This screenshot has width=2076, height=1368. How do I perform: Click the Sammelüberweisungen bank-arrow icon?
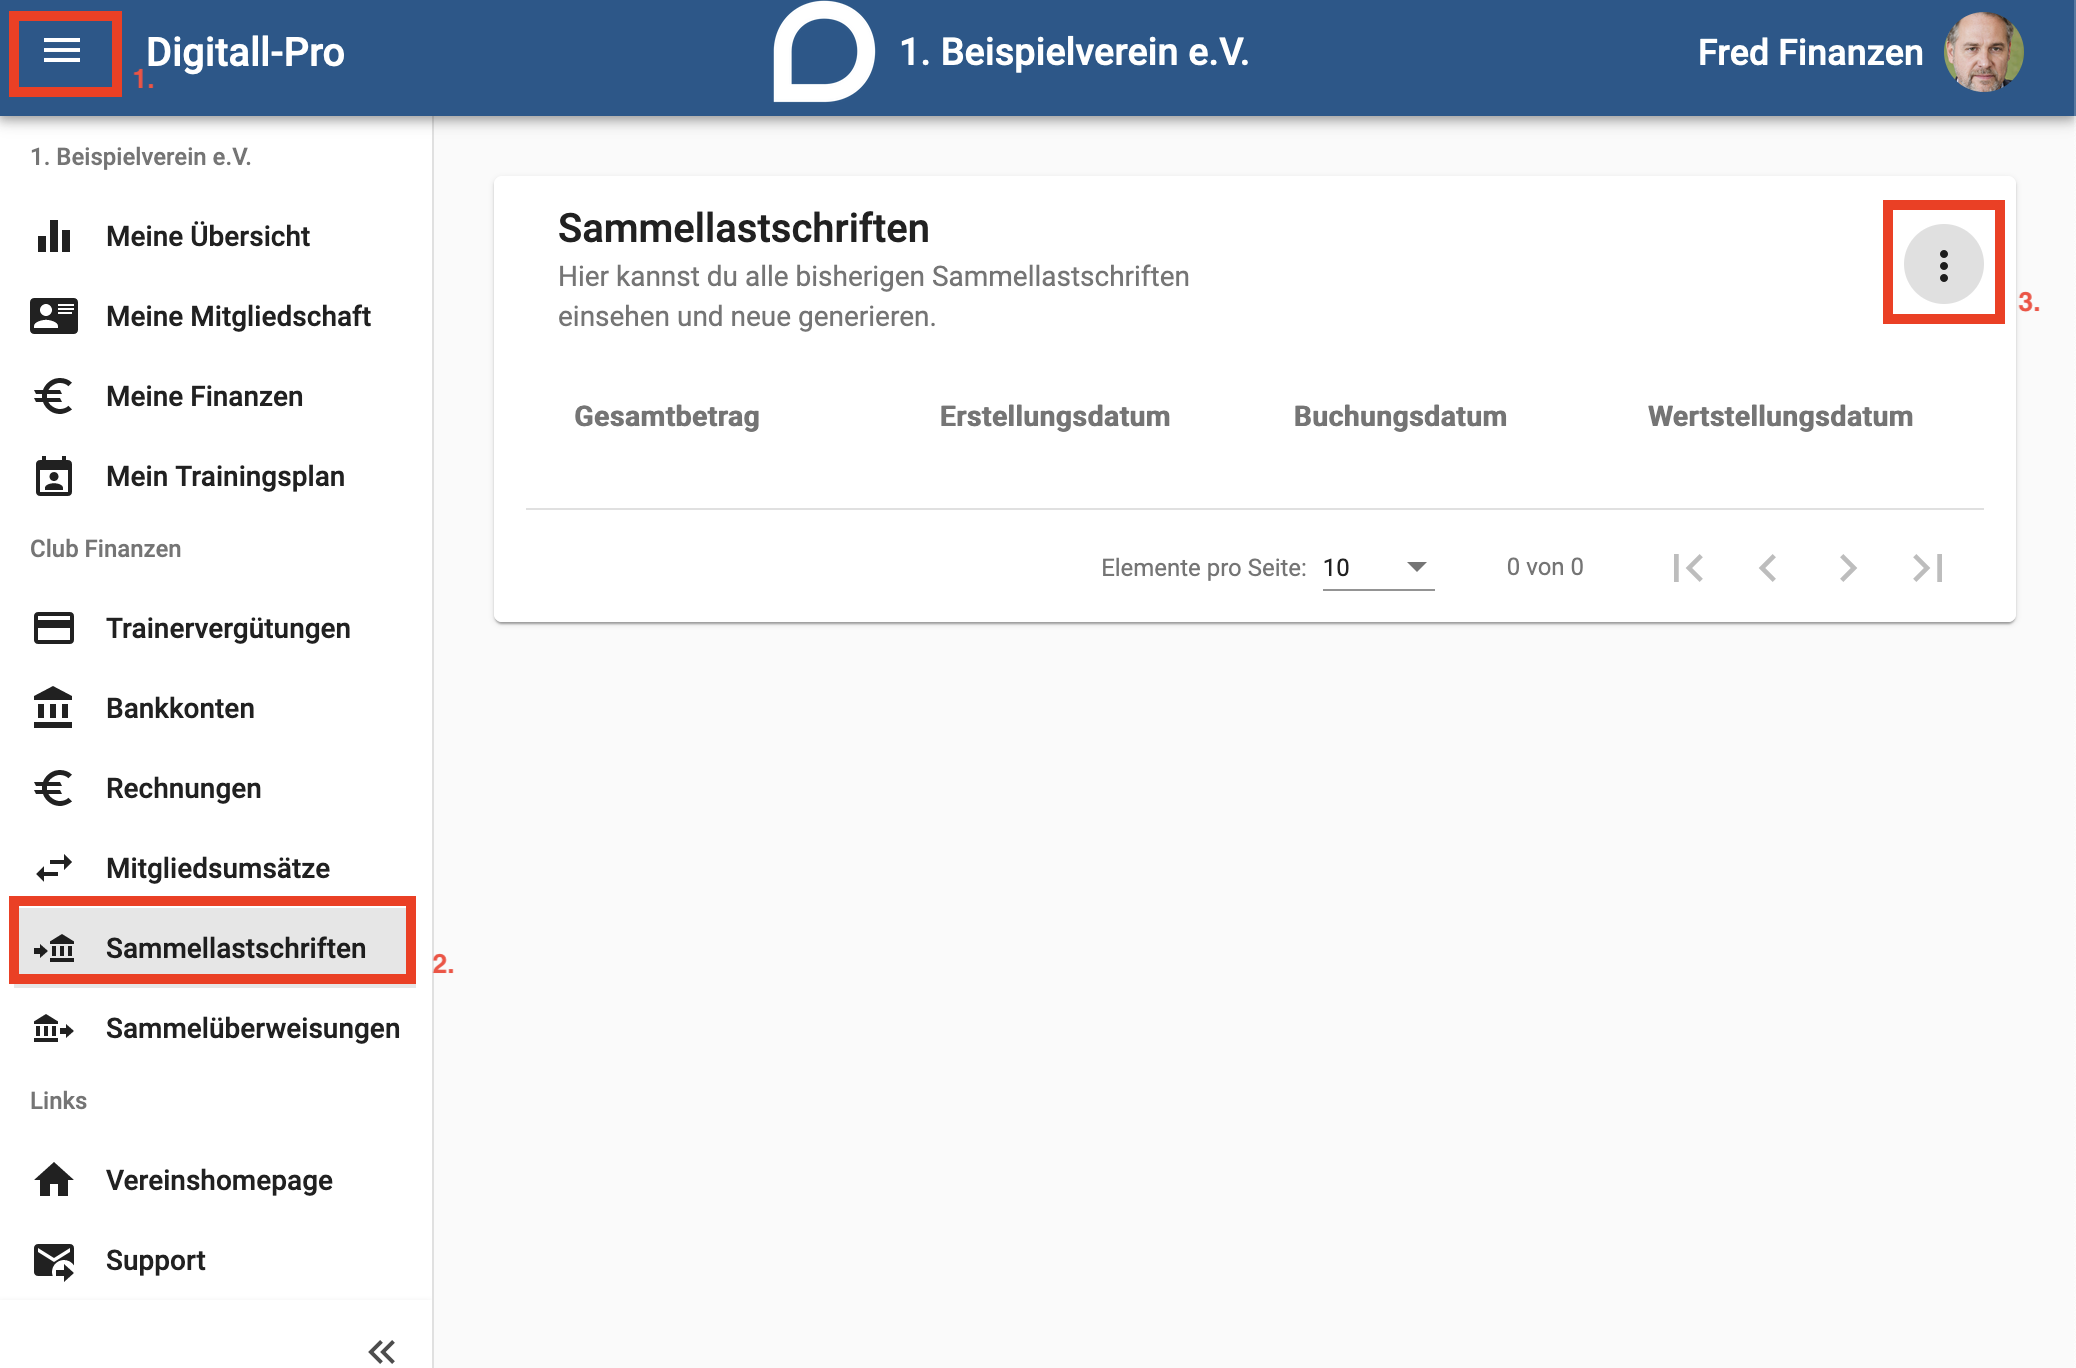[x=54, y=1028]
